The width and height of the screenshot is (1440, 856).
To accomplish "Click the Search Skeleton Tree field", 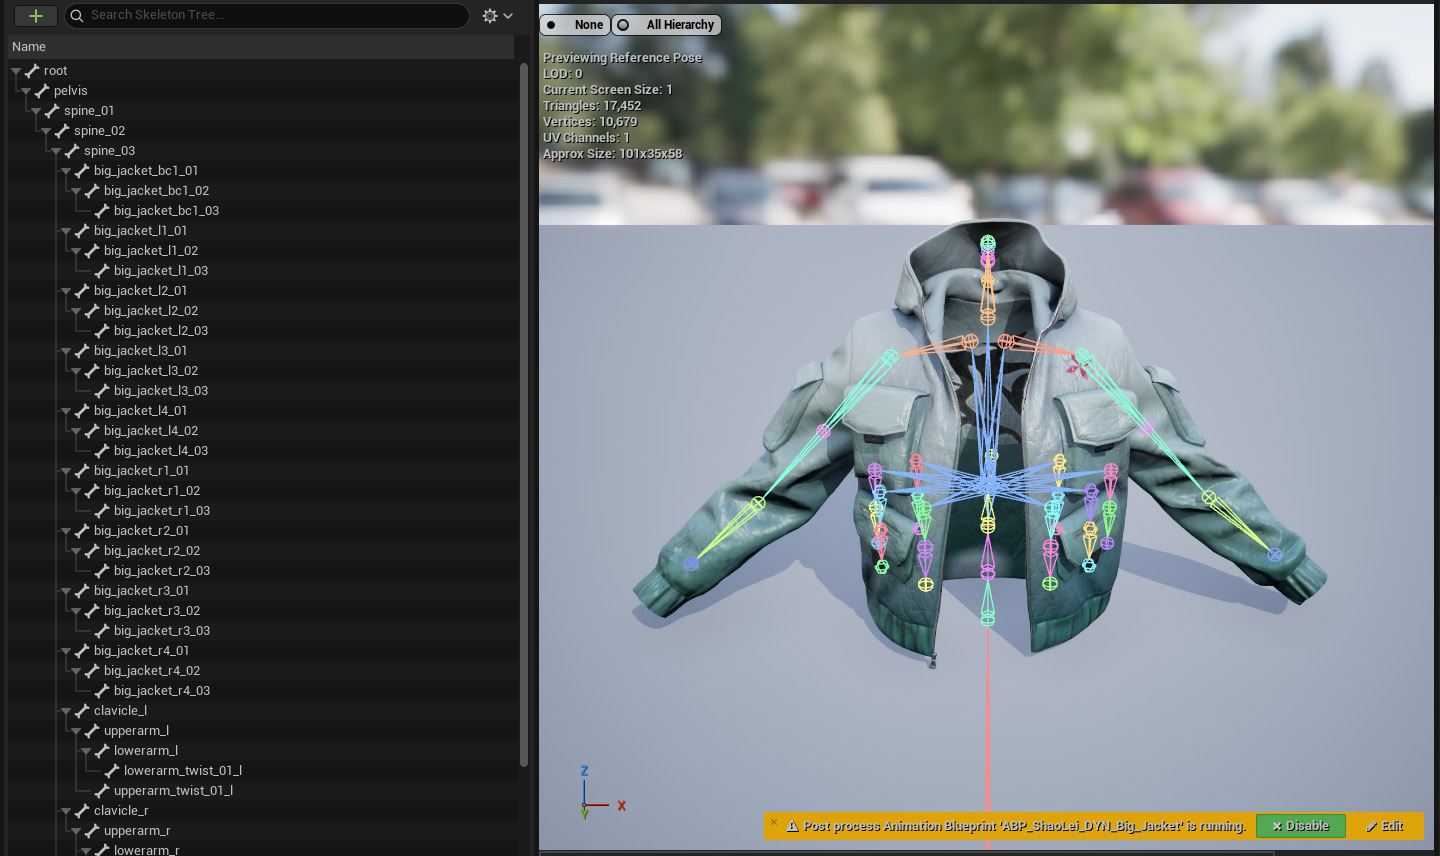I will [270, 15].
